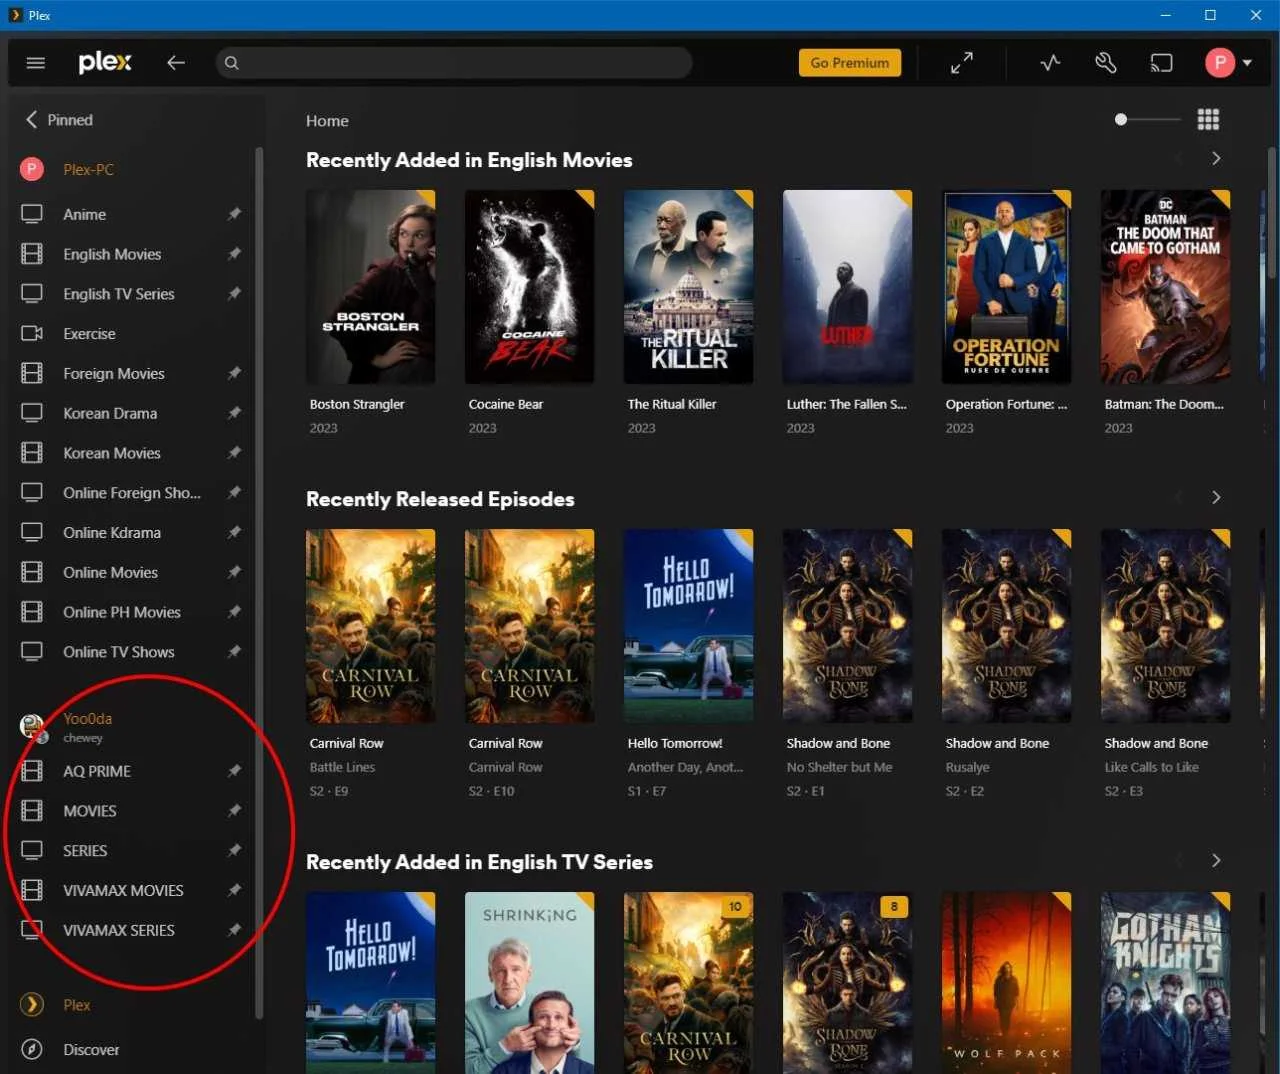Open Hello Tomorrow! episode S1 E7 poster
1280x1074 pixels.
(688, 626)
